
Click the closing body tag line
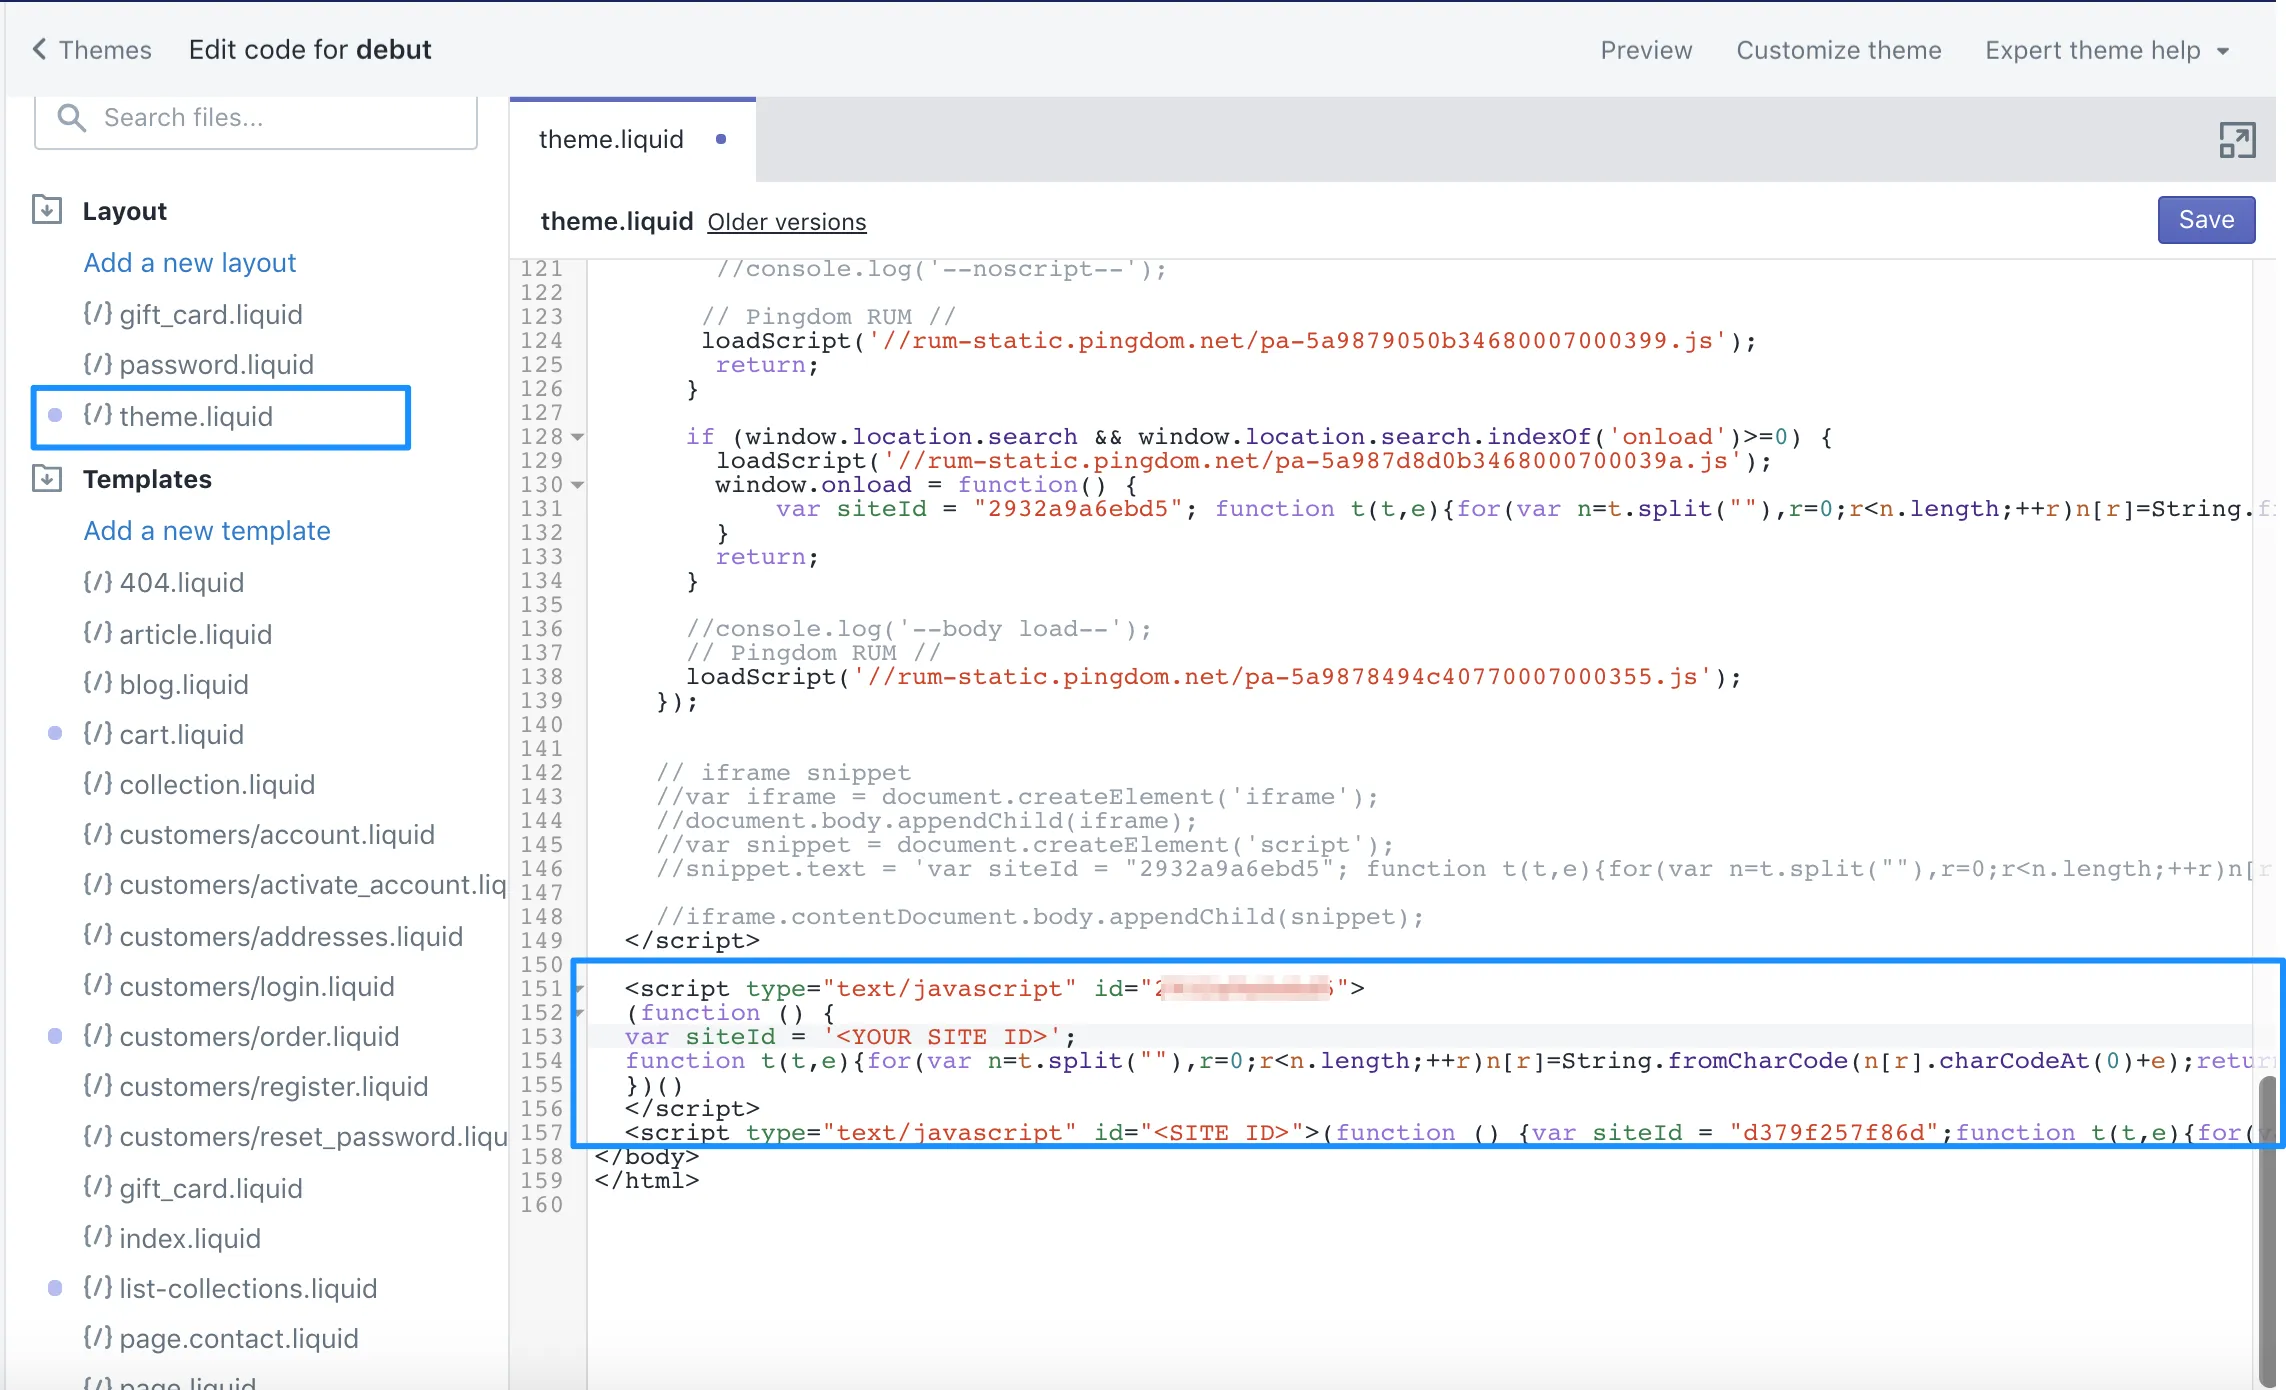coord(647,1157)
